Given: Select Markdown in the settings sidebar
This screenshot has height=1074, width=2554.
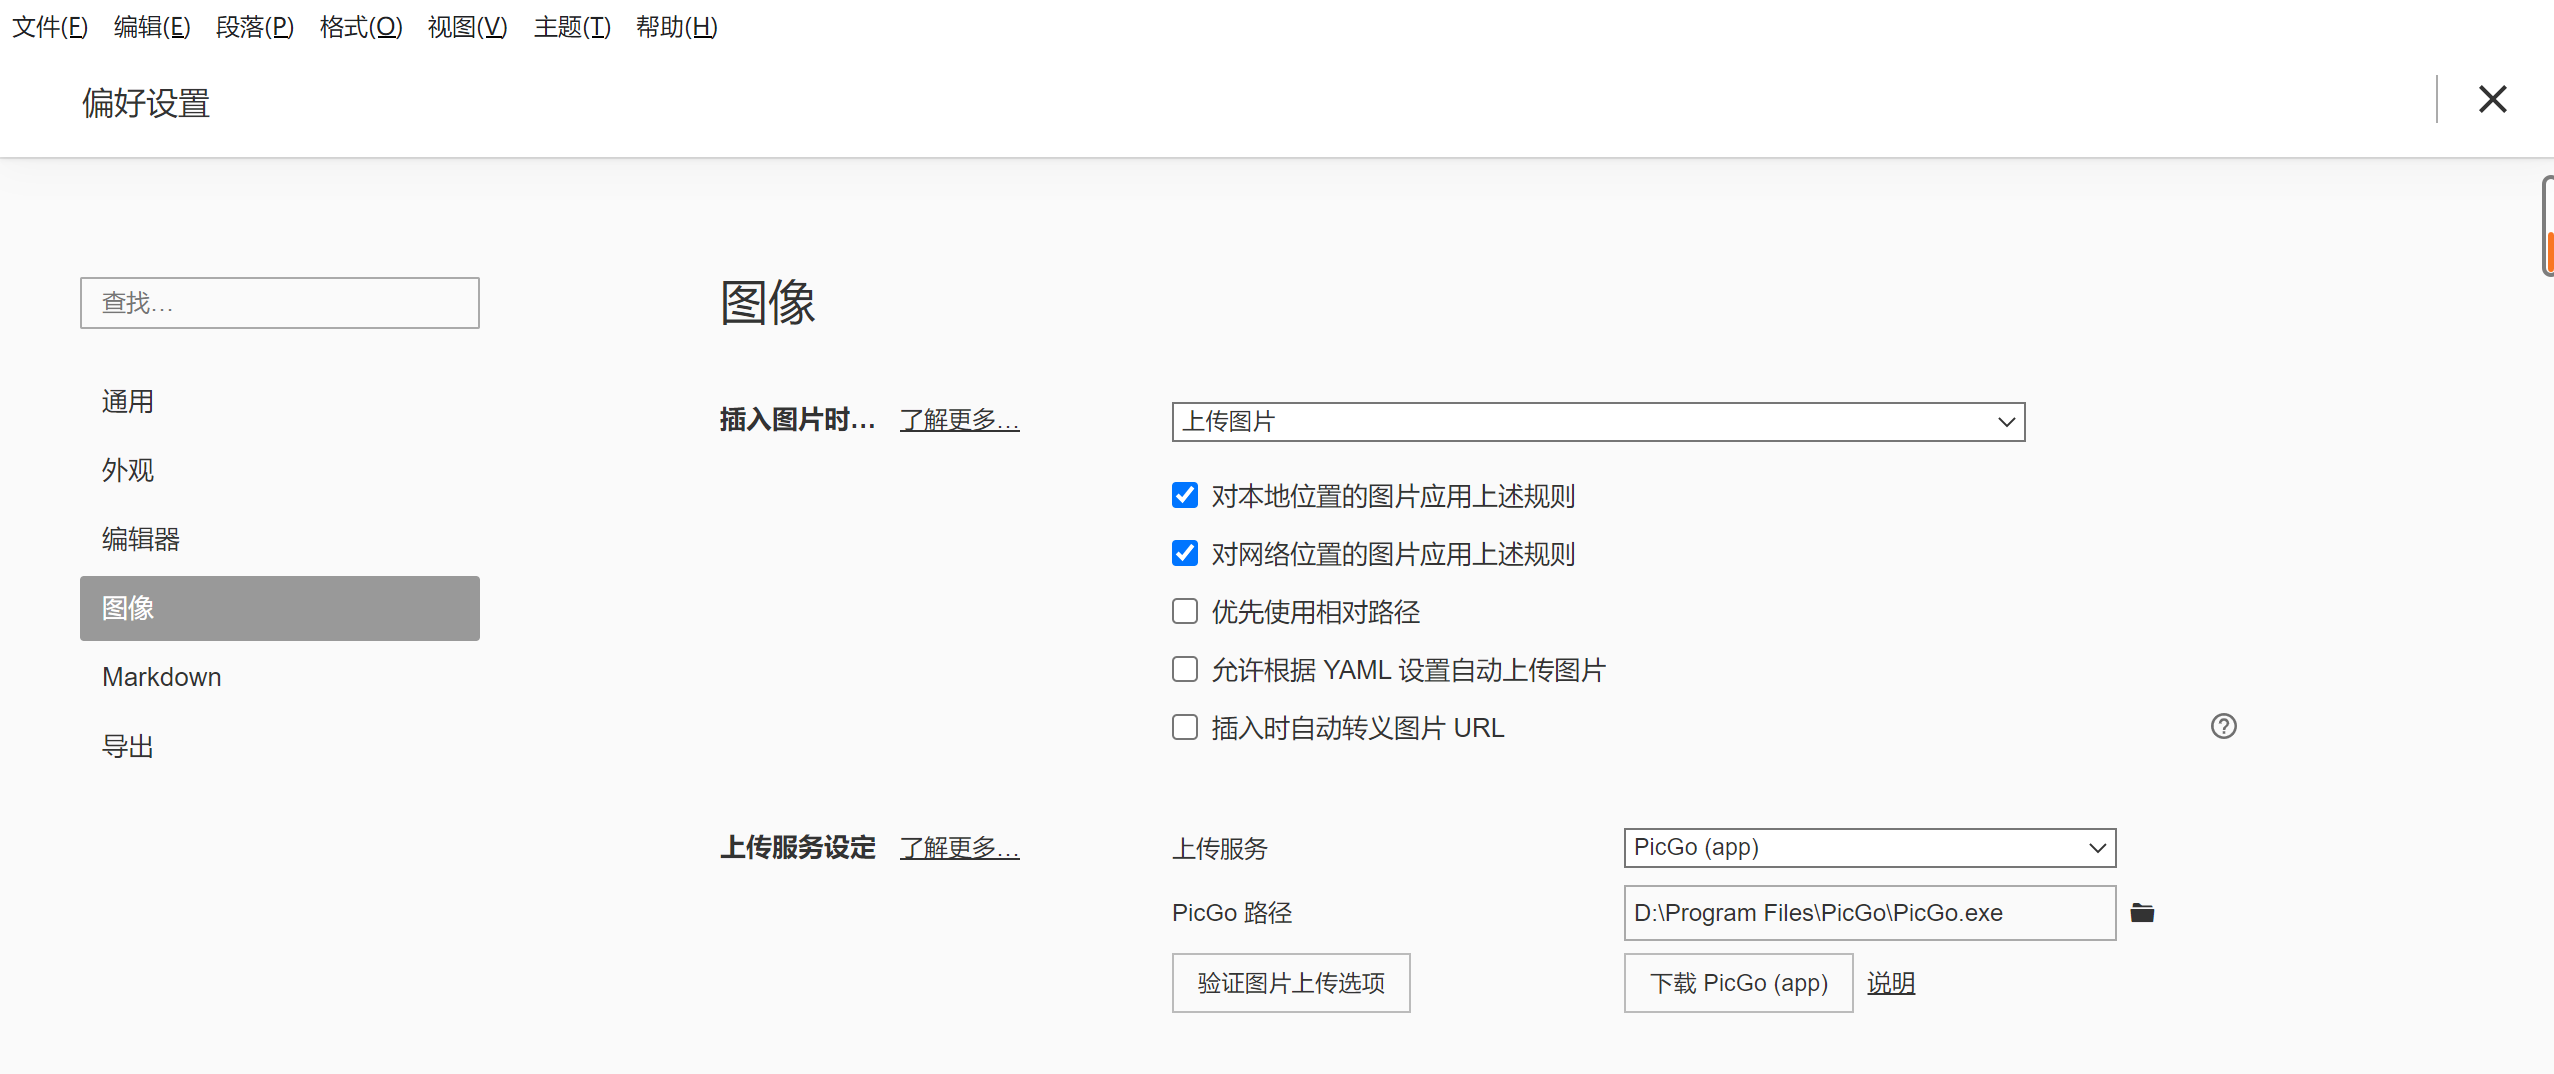Looking at the screenshot, I should pos(162,677).
